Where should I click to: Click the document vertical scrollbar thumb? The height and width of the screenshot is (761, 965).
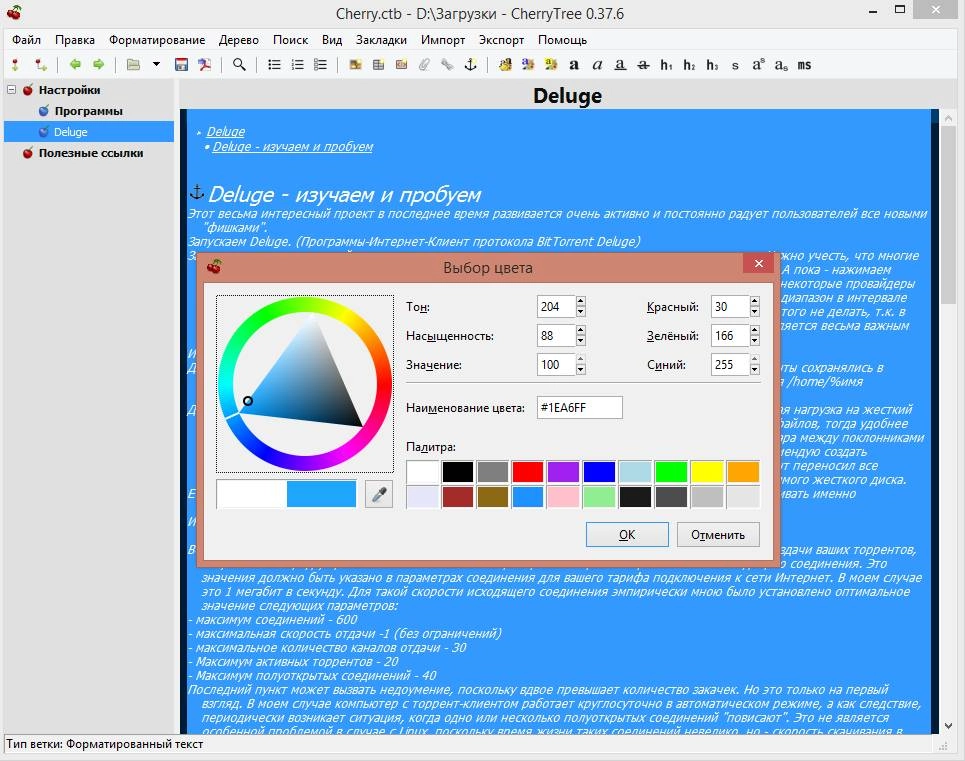click(x=948, y=216)
